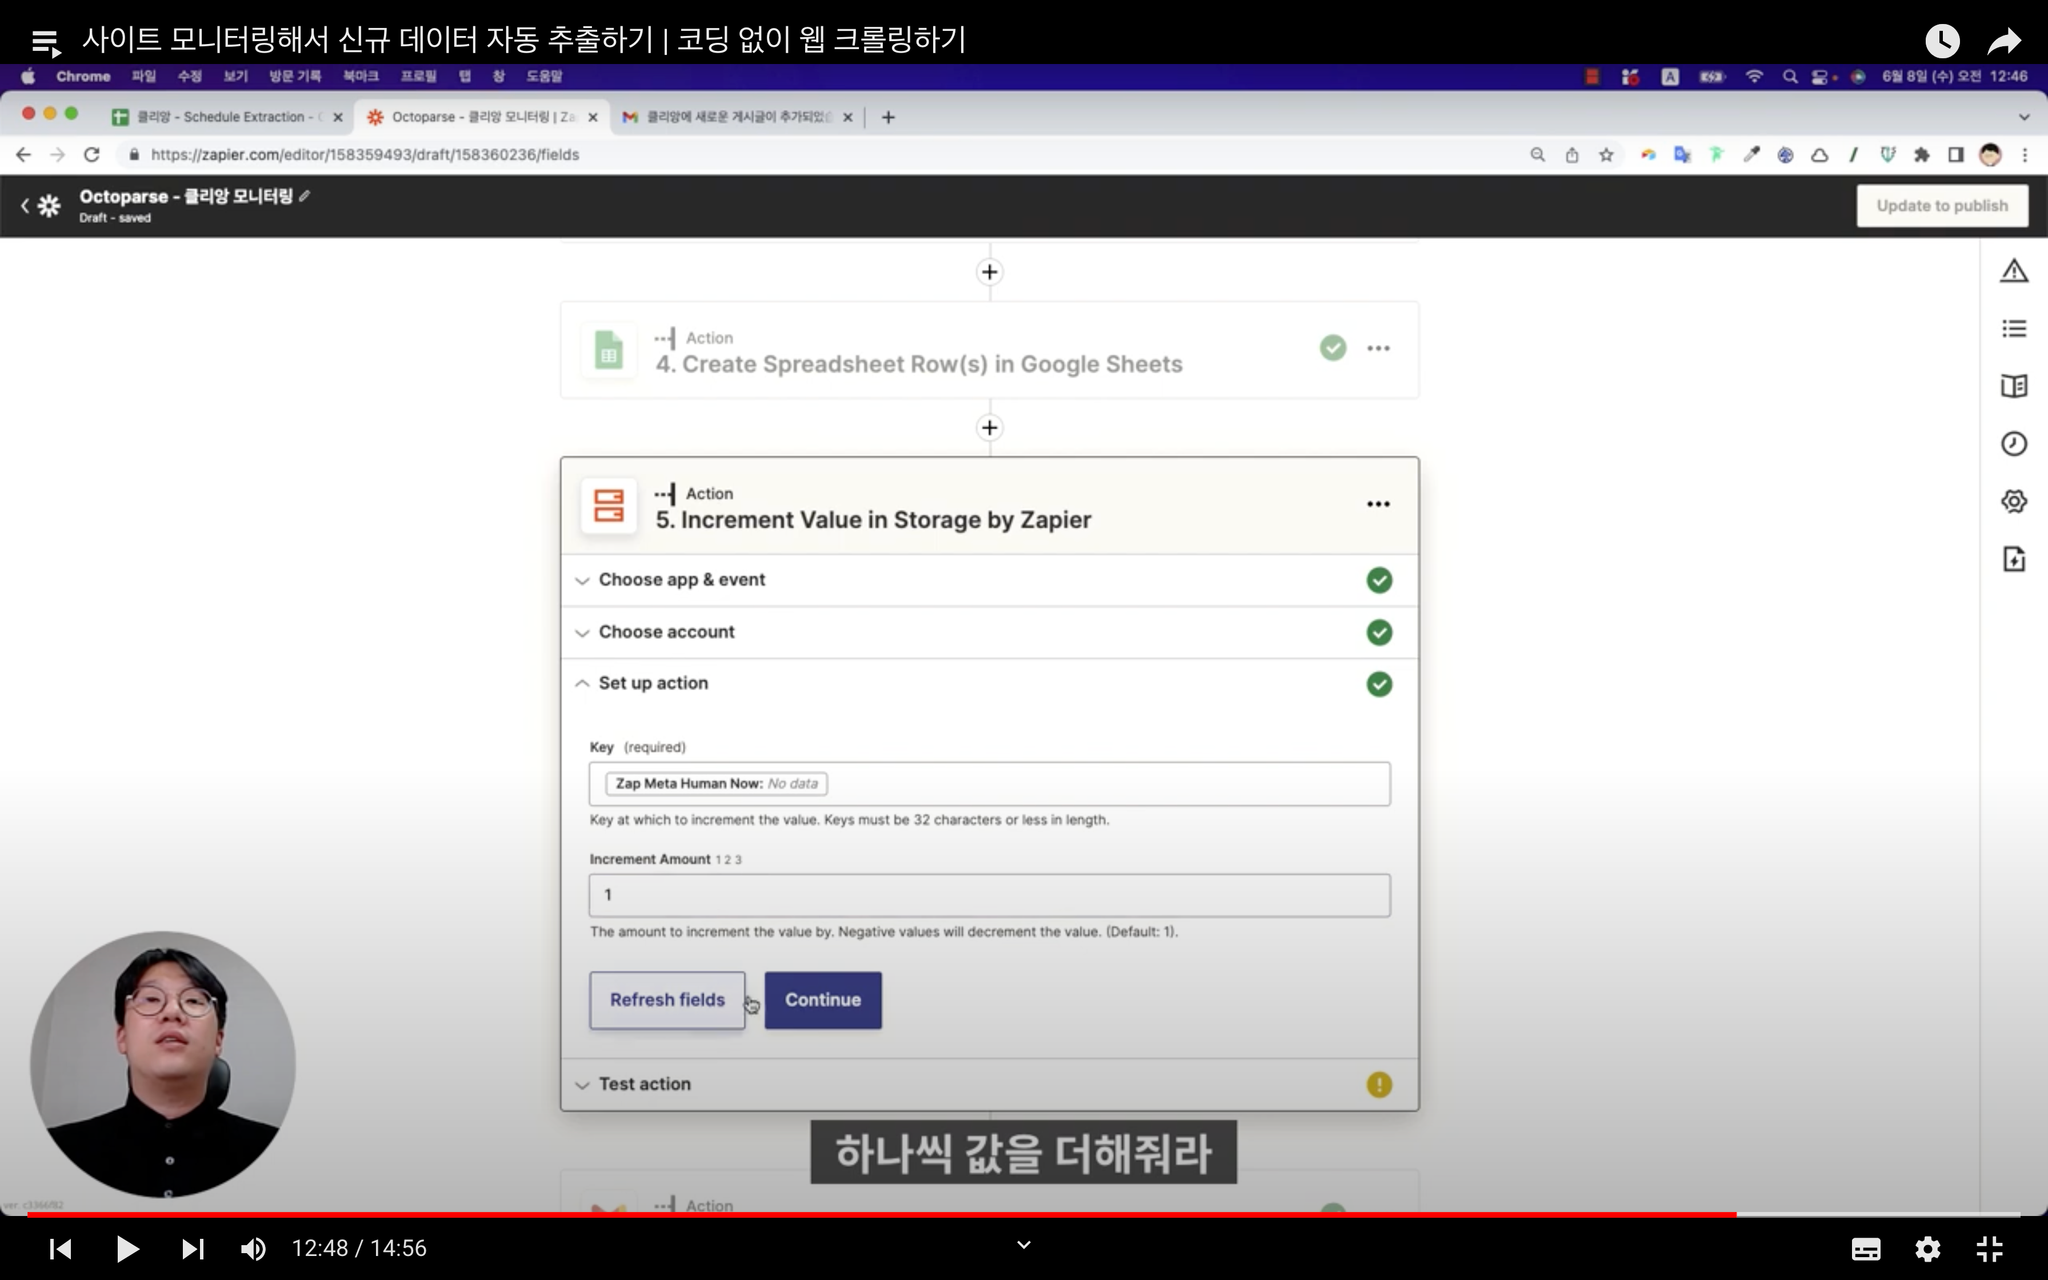
Task: Click inside the Key input field
Action: click(989, 784)
